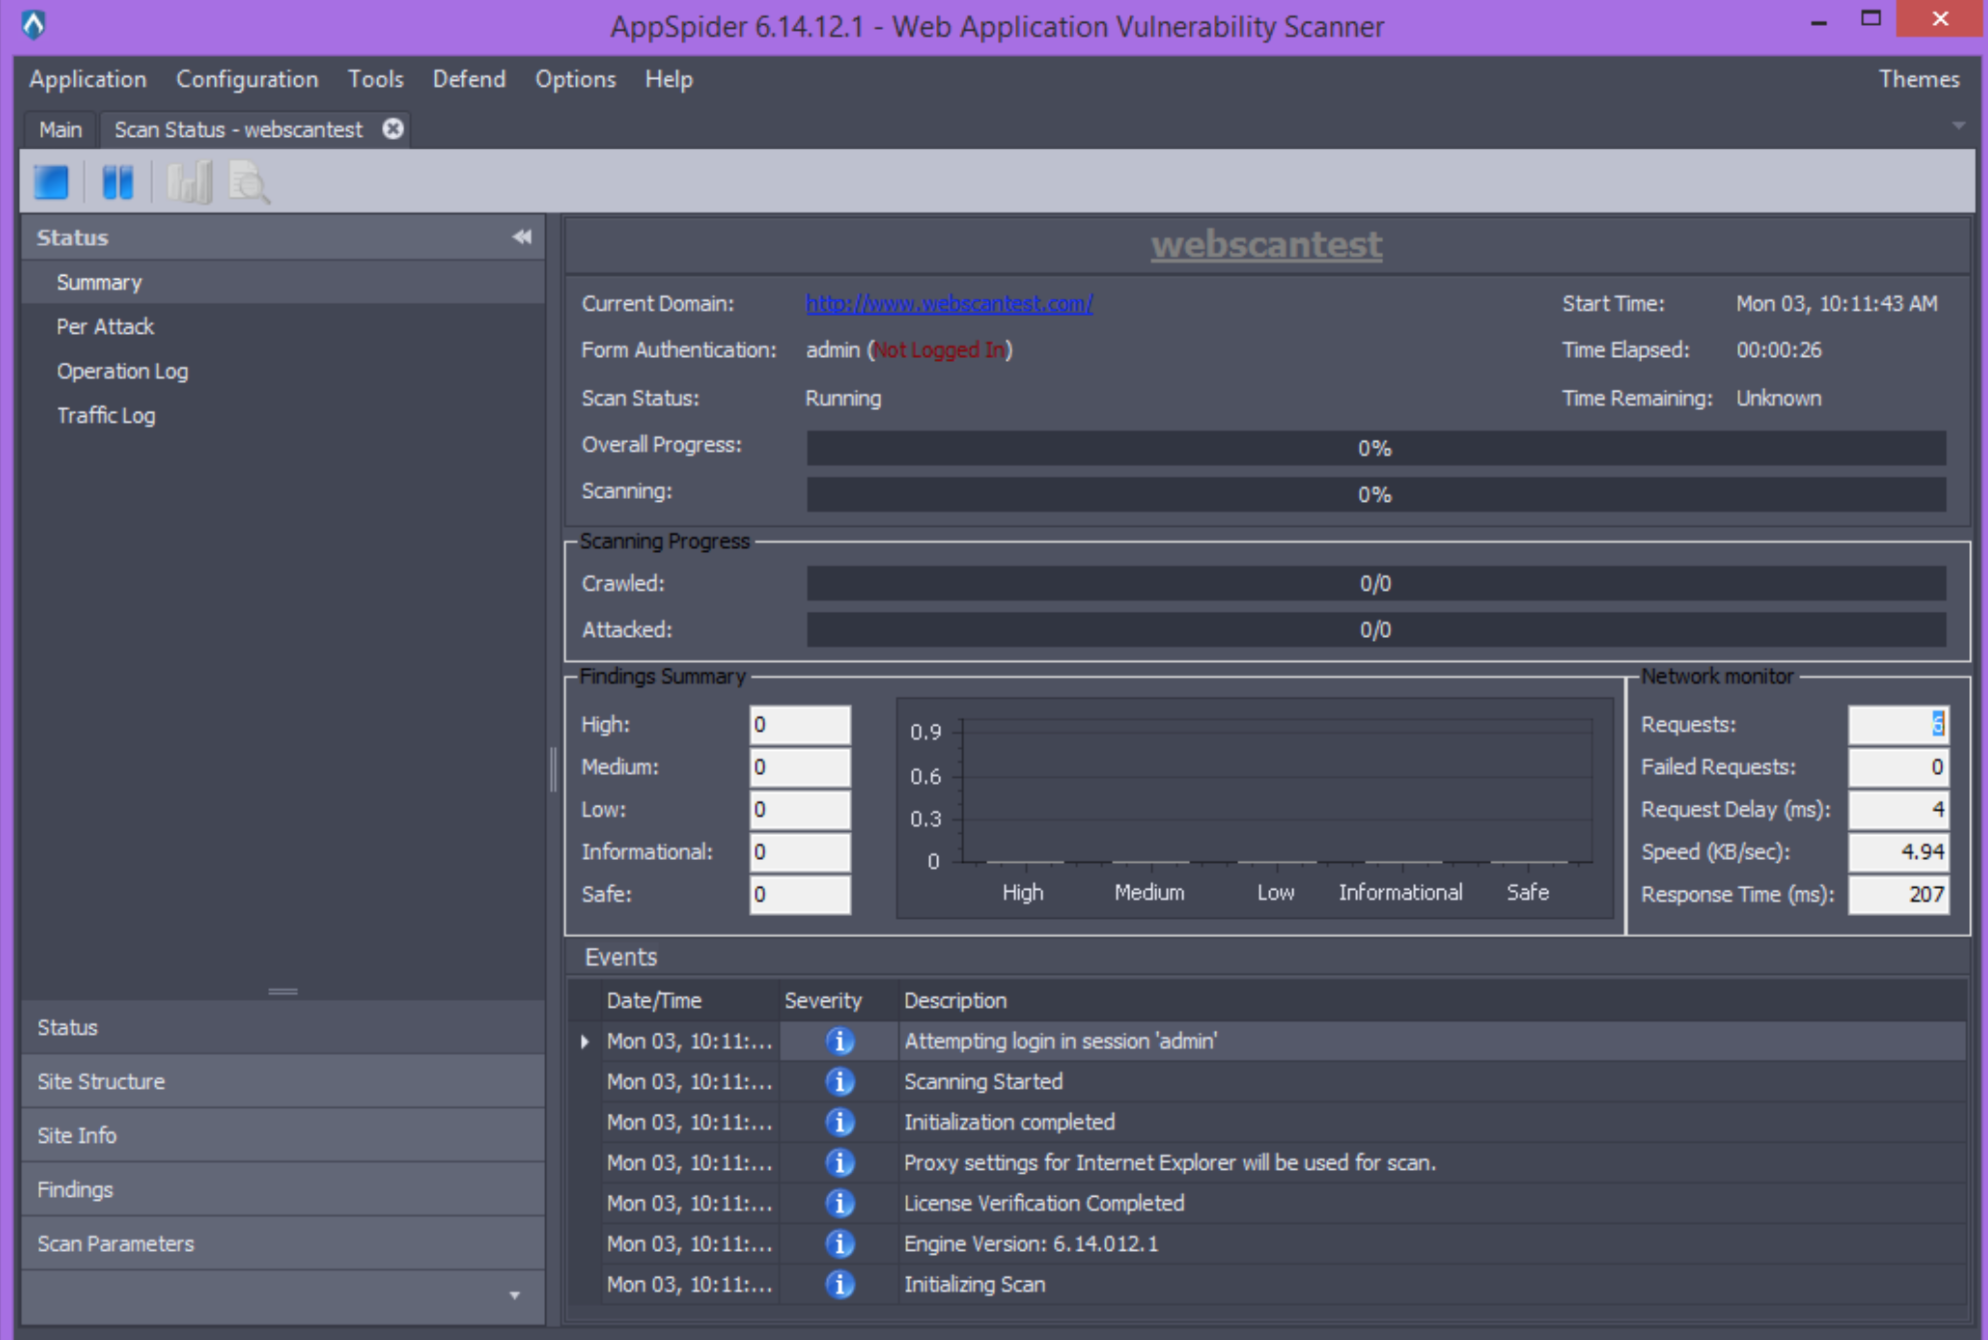Viewport: 1988px width, 1340px height.
Task: Select the 'License Verification Completed' event description
Action: (x=1044, y=1203)
